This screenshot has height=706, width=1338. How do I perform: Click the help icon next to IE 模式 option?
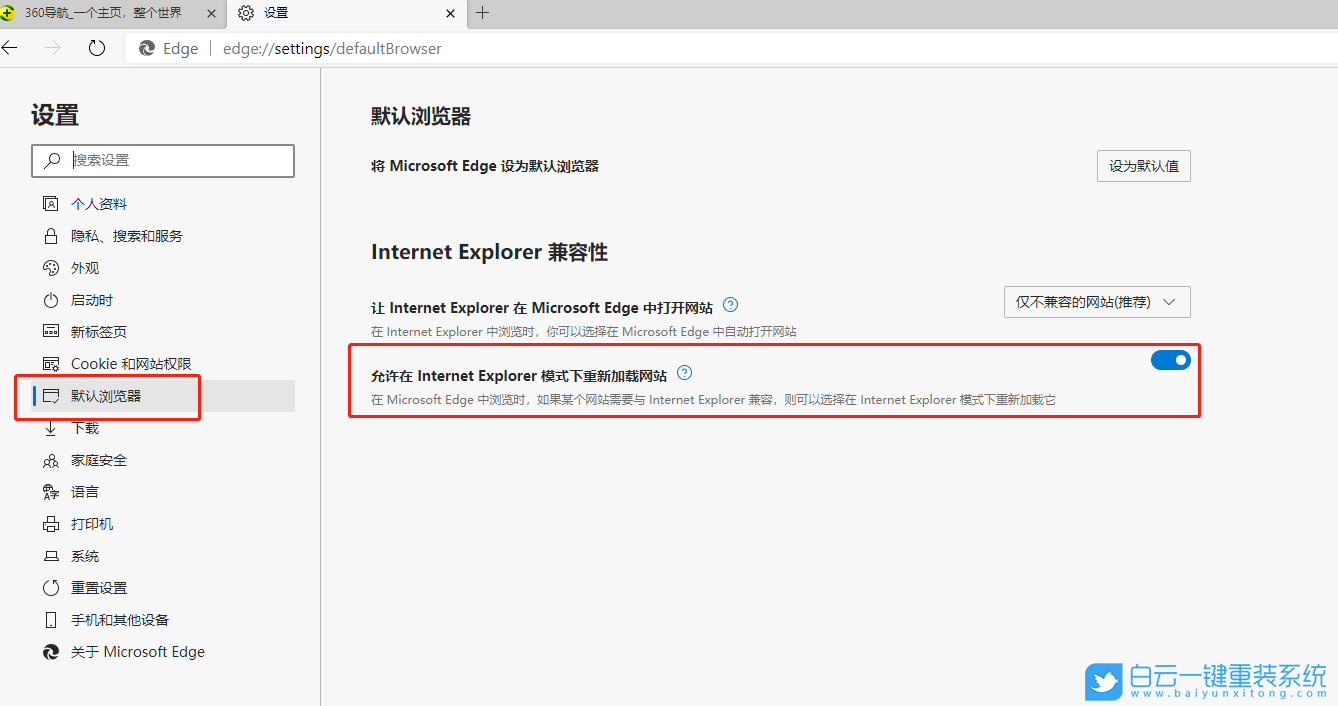point(684,372)
